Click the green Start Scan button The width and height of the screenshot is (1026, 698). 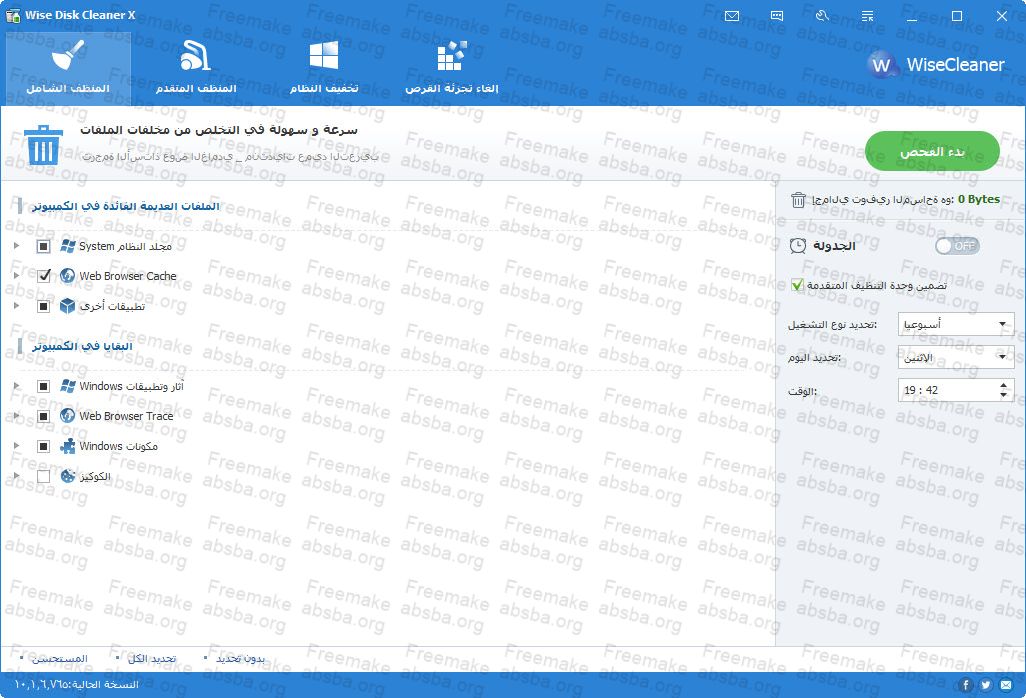(932, 151)
